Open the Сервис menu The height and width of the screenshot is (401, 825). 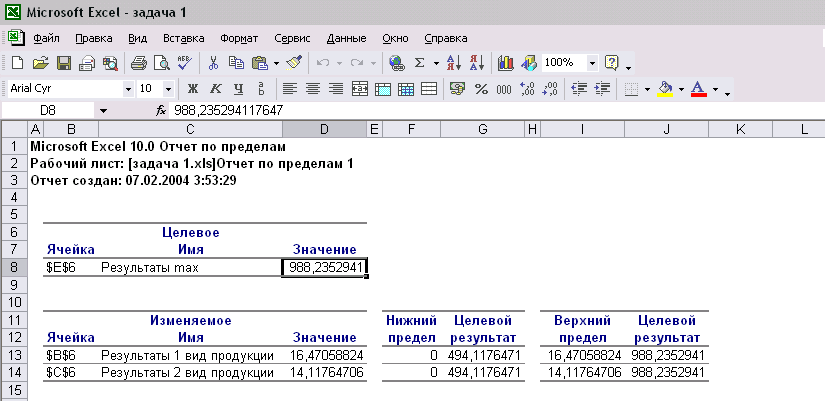292,38
